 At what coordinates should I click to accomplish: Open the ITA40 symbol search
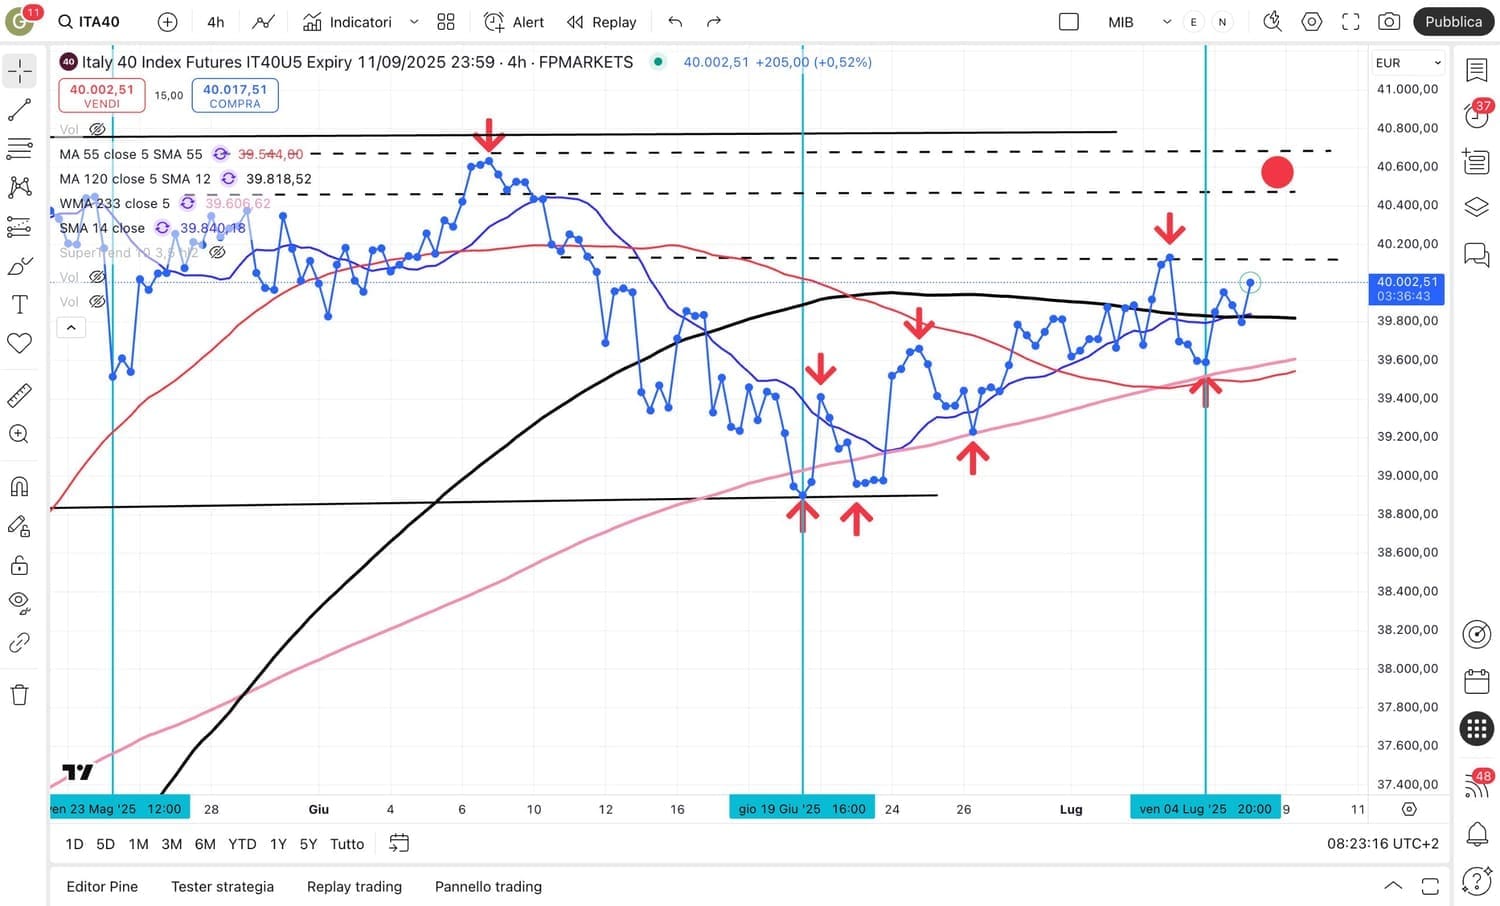tap(89, 22)
